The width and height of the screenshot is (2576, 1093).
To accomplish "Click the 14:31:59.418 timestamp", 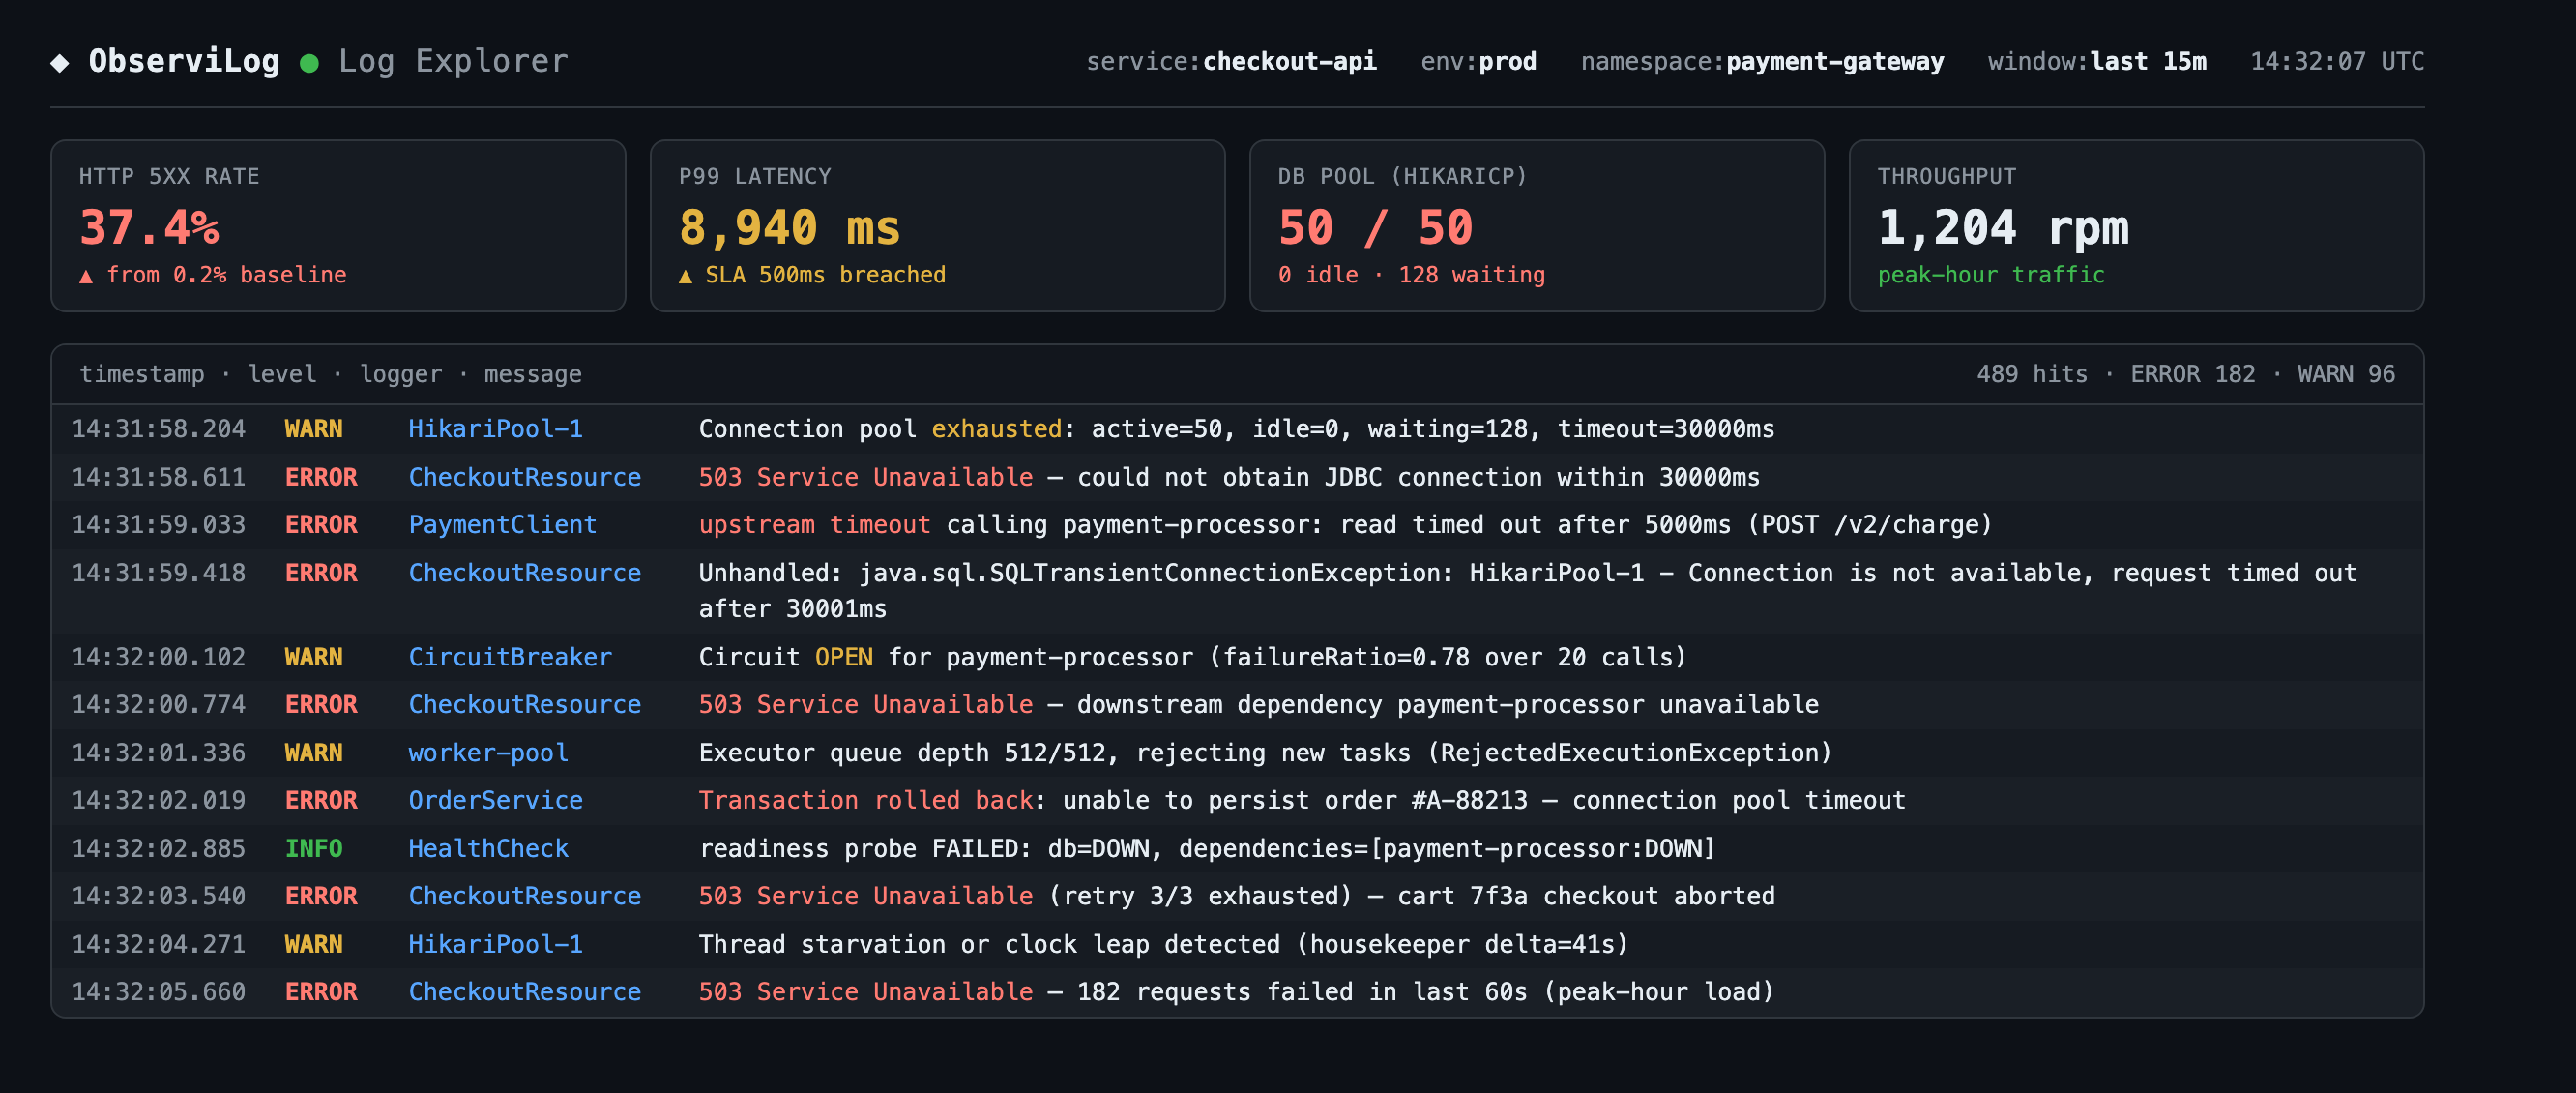I will click(x=158, y=573).
